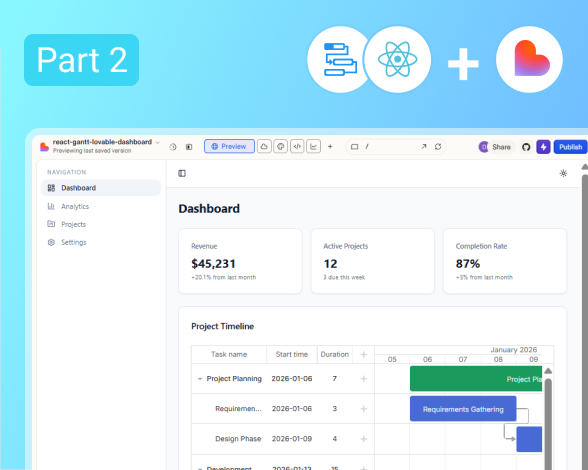Screen dimensions: 588x470
Task: Click day 08 in timeline scale
Action: coord(498,359)
